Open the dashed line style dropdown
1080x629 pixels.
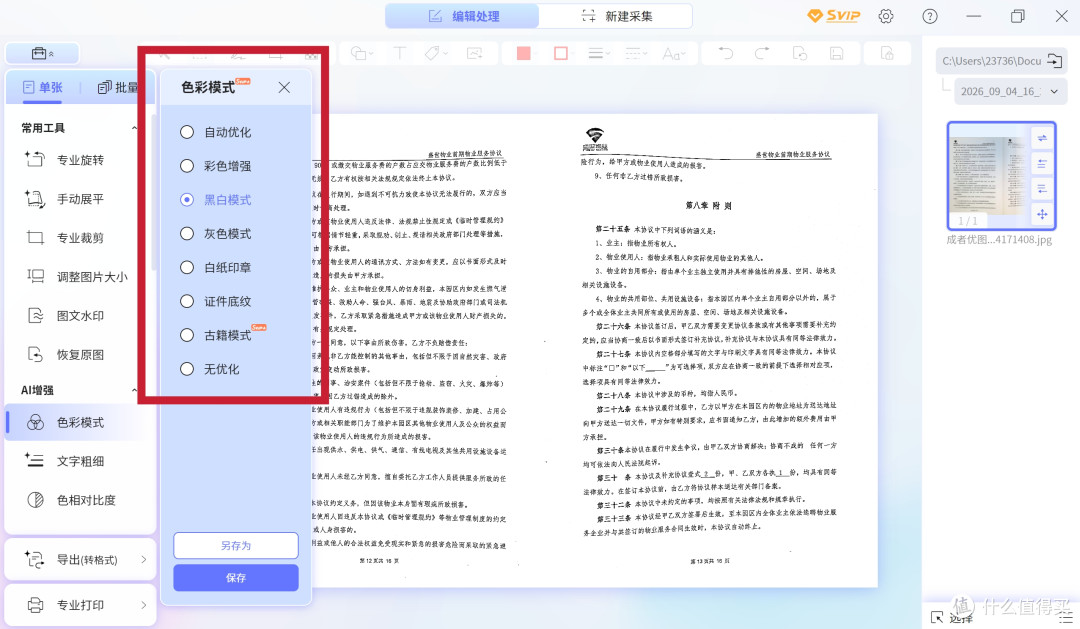(x=634, y=54)
